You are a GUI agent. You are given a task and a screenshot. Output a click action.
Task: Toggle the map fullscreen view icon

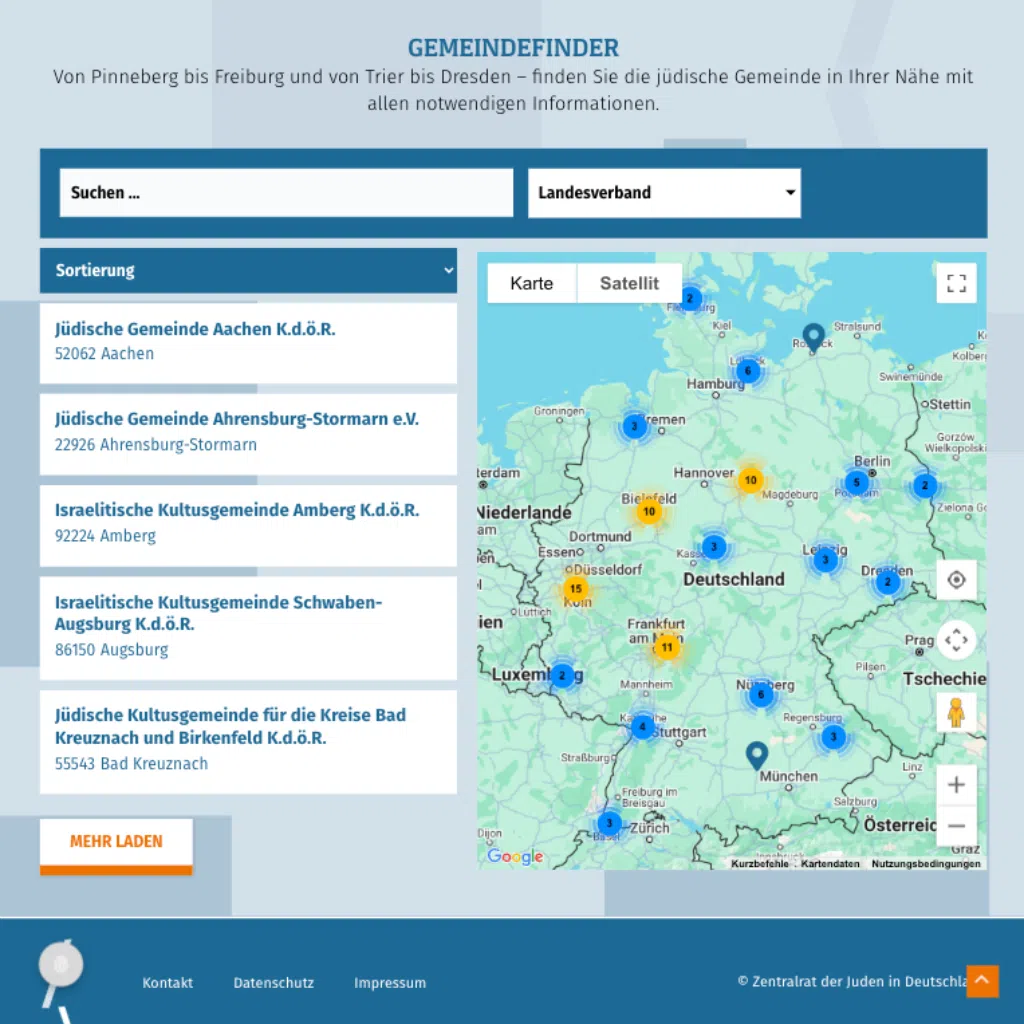click(x=956, y=283)
